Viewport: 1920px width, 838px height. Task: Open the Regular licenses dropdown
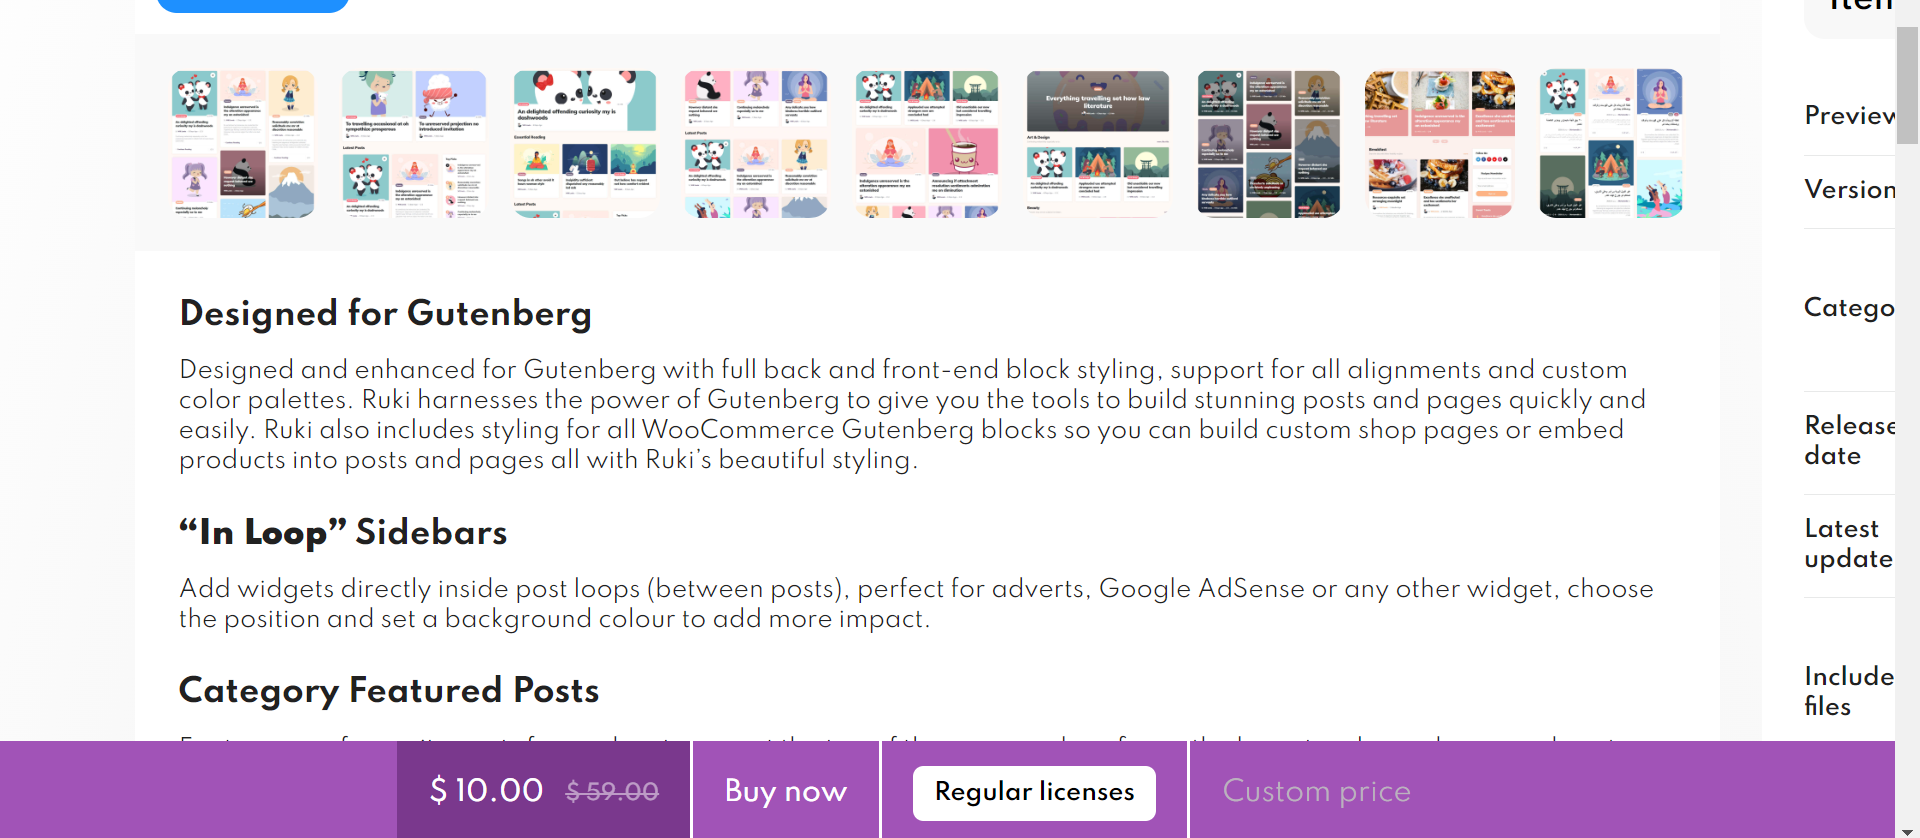click(x=1034, y=793)
